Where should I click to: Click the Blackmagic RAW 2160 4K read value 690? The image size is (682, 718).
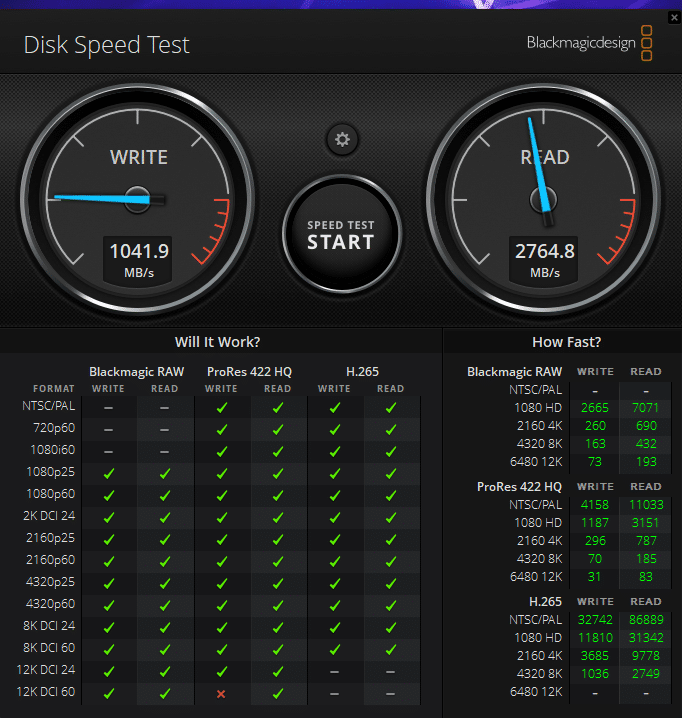point(646,426)
